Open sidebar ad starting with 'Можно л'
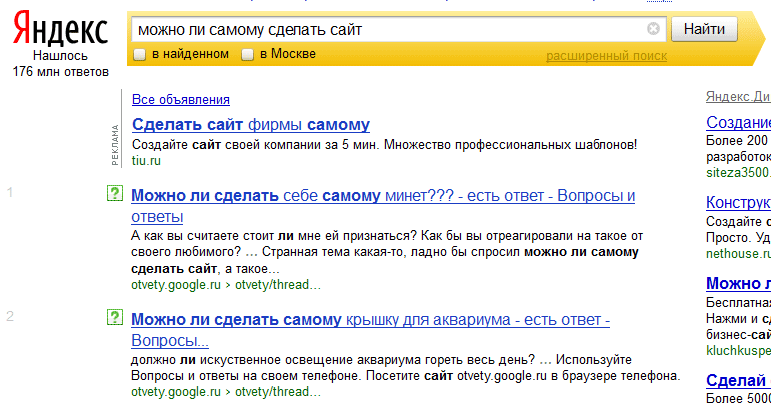The width and height of the screenshot is (771, 405). point(738,283)
